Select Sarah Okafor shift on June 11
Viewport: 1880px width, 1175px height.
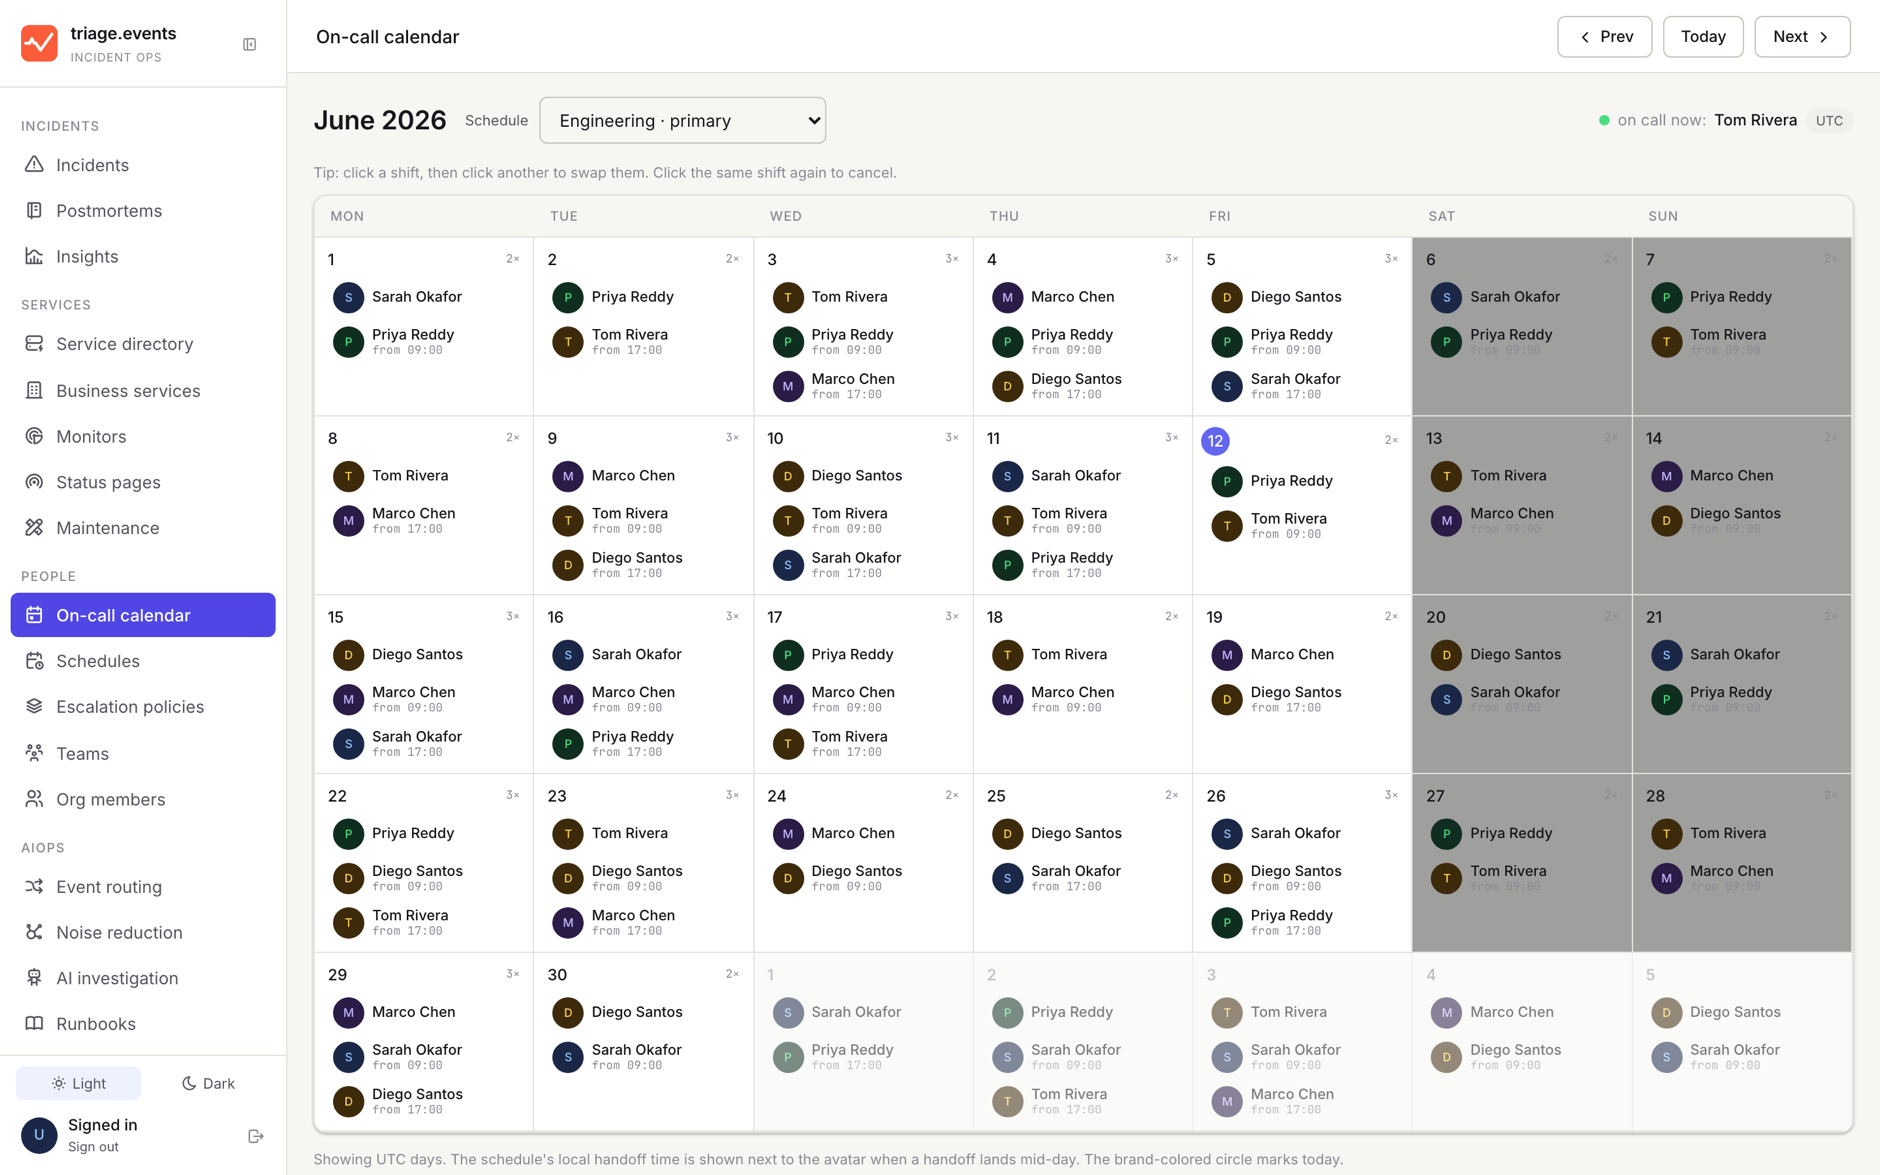[1081, 476]
